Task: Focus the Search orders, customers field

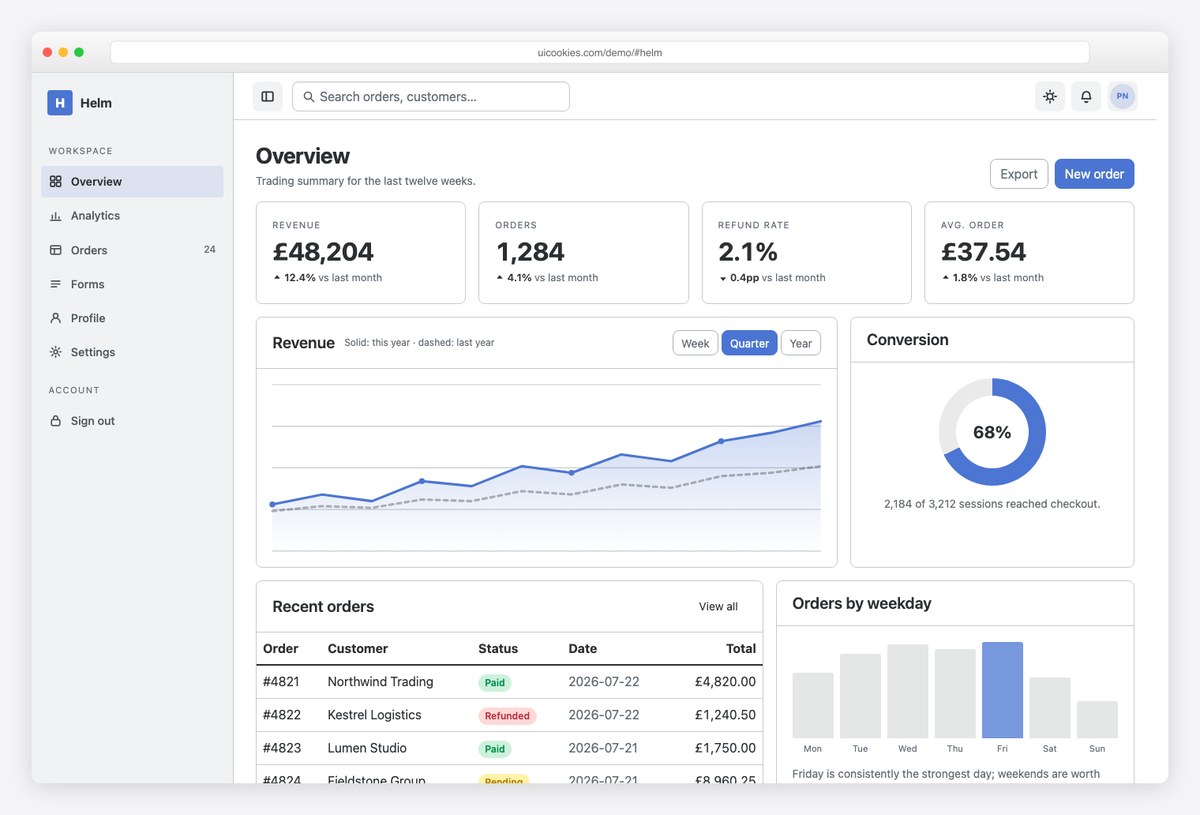Action: (x=431, y=97)
